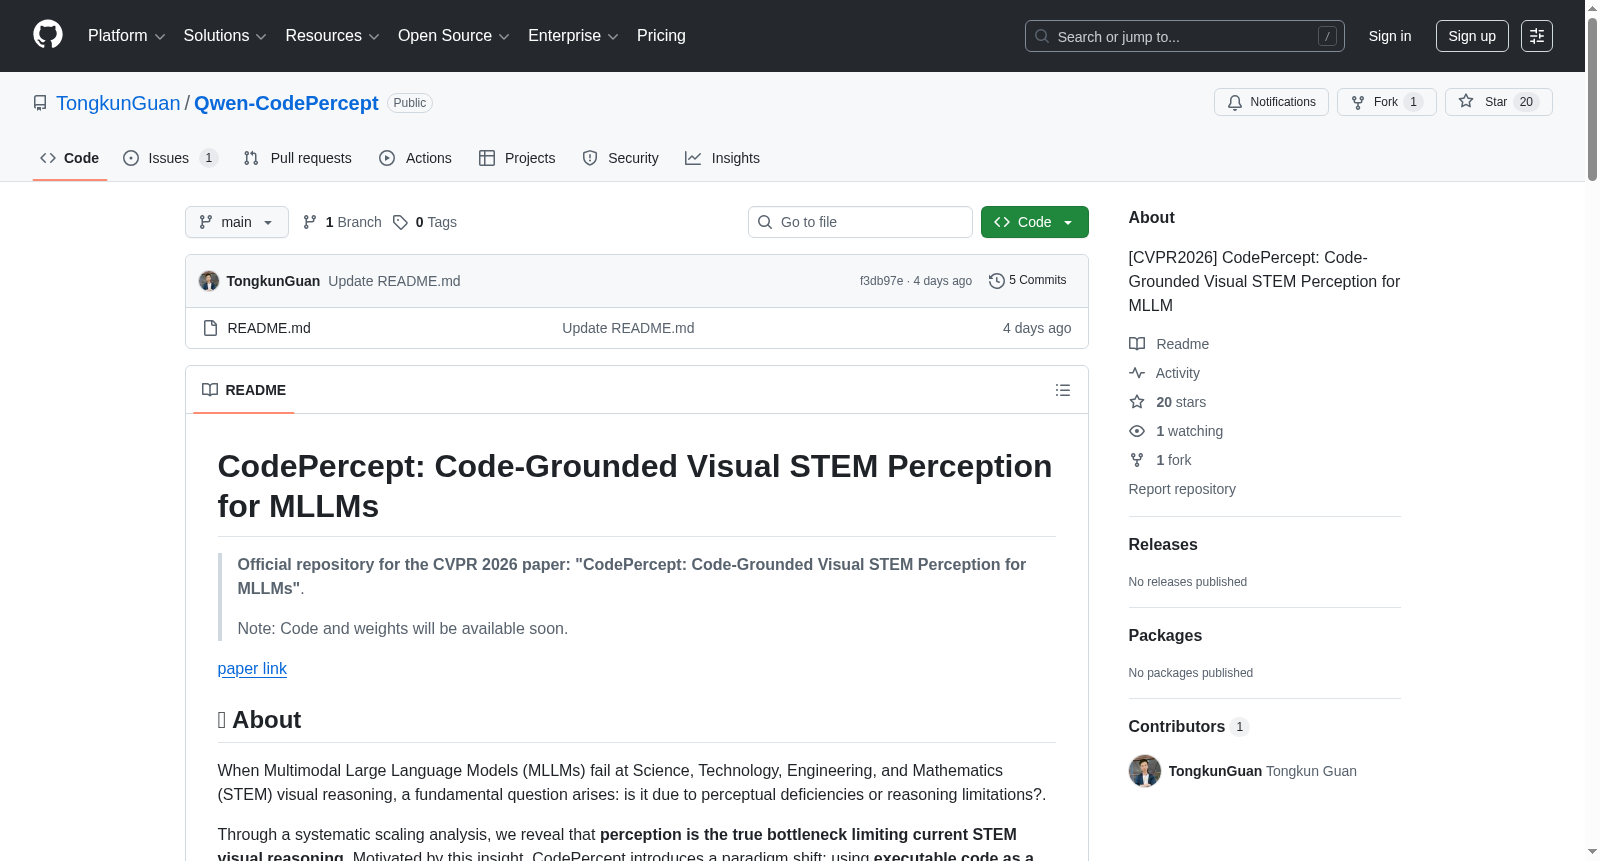Click Report repository
Image resolution: width=1600 pixels, height=861 pixels.
click(1182, 489)
